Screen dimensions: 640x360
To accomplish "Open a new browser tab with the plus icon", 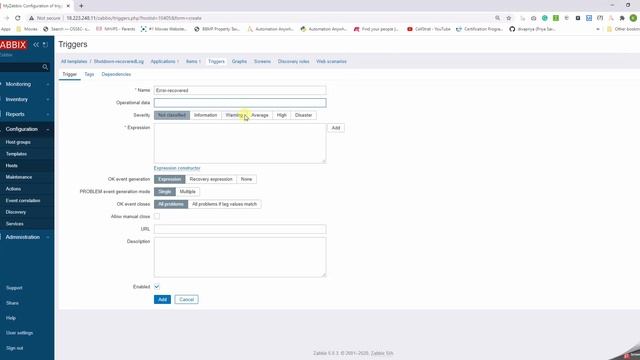I will tap(81, 6).
